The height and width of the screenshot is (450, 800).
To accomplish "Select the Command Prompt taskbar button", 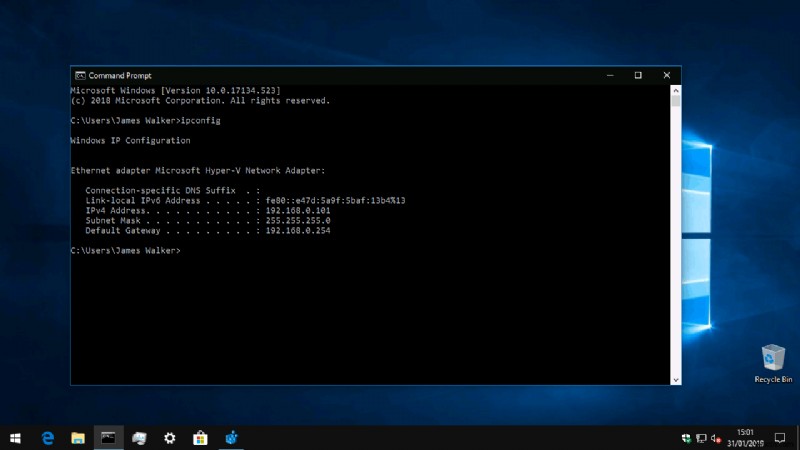I will coord(108,438).
